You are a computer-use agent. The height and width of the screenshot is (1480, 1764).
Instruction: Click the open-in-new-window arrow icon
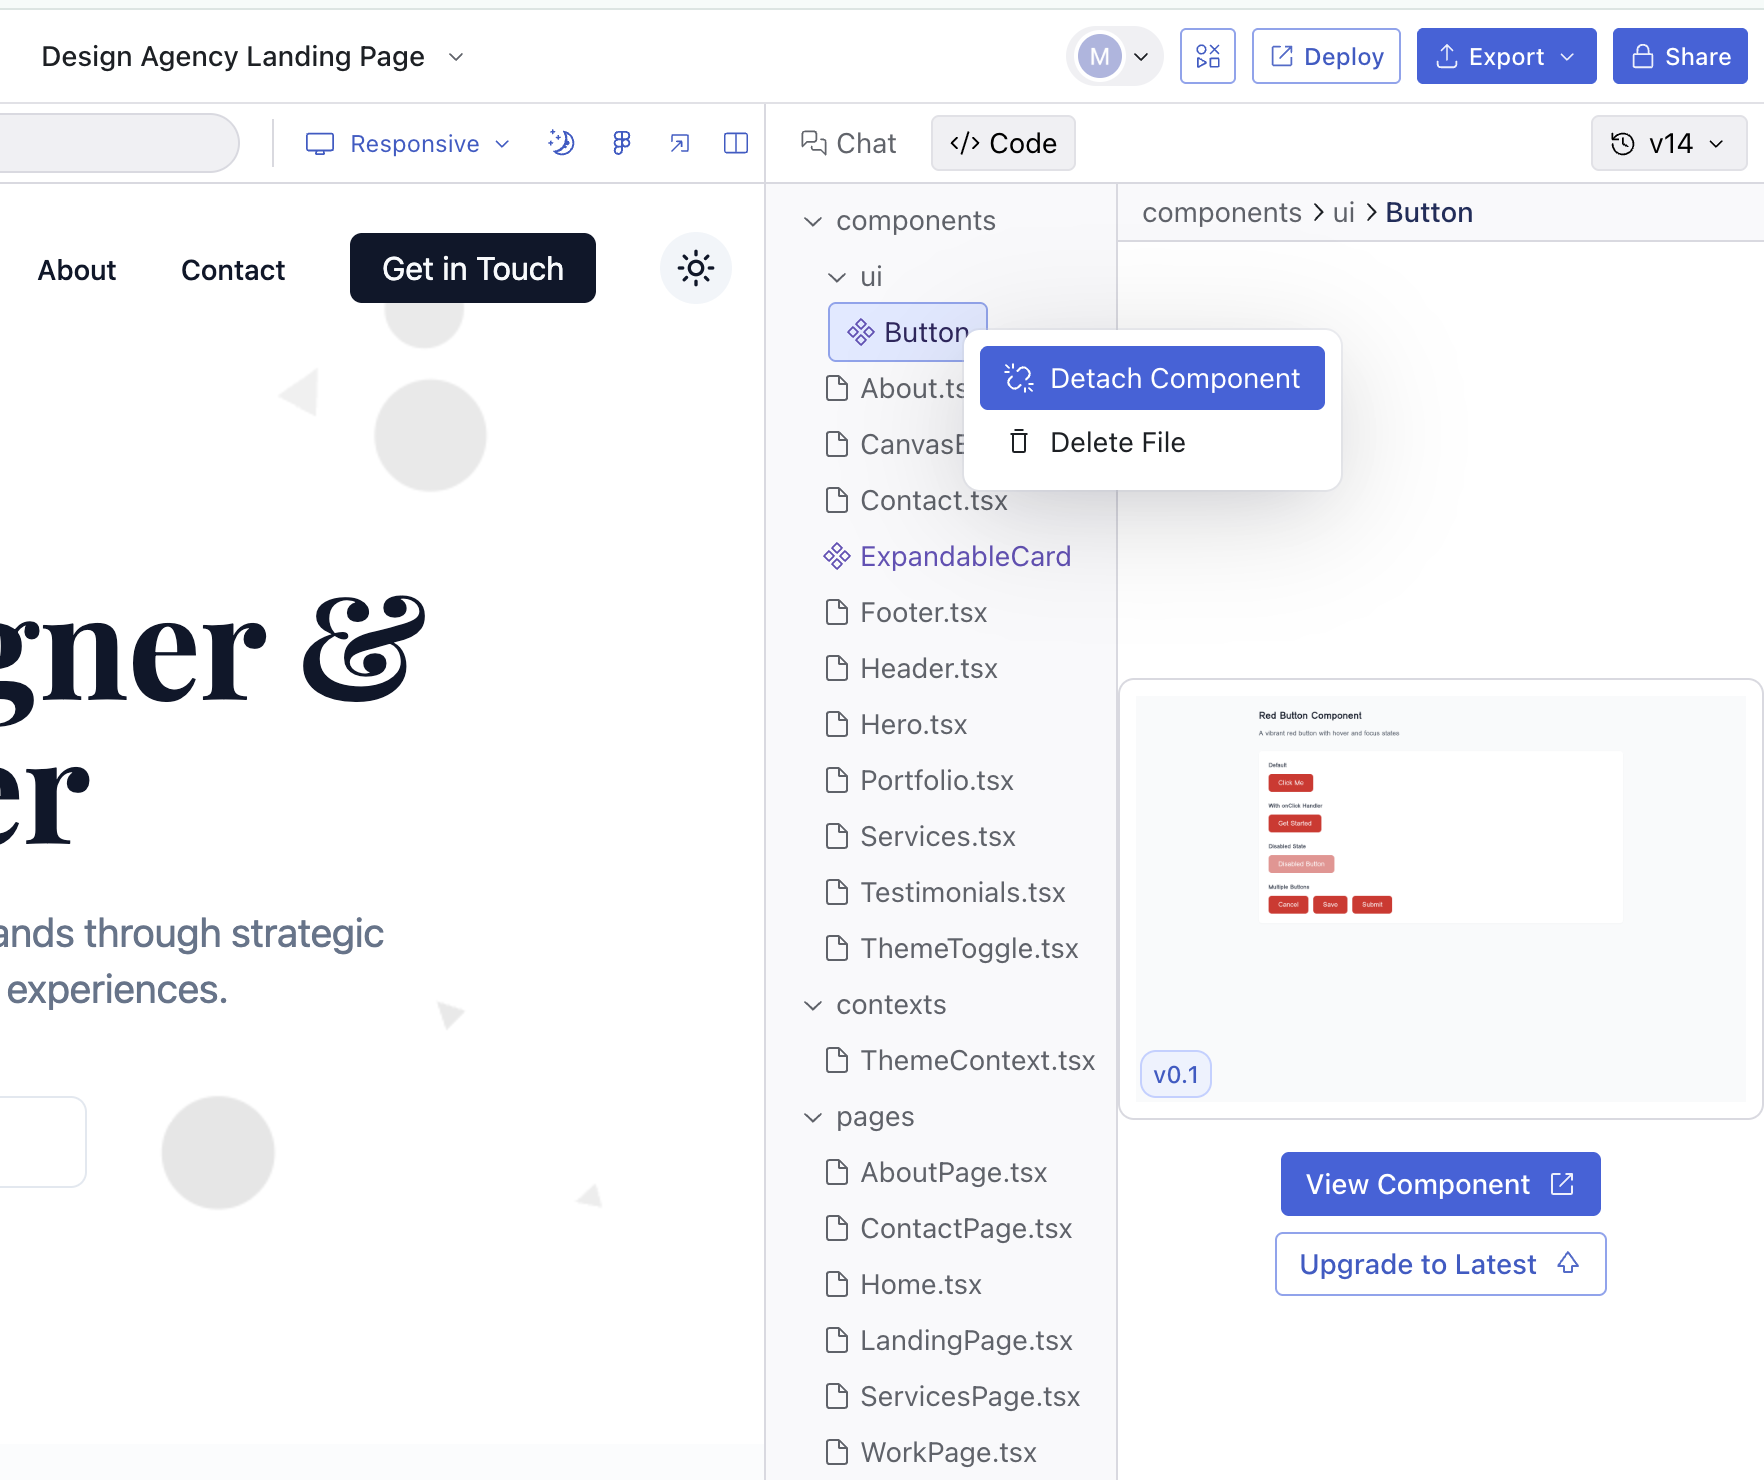679,143
